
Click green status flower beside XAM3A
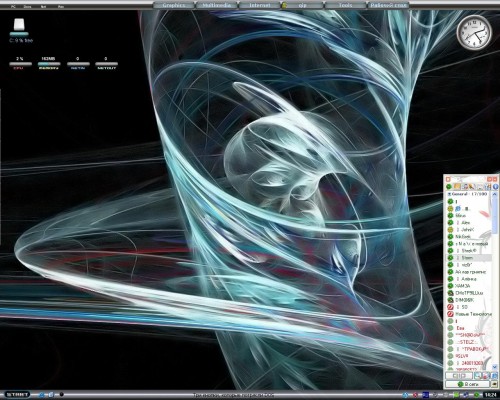click(450, 286)
